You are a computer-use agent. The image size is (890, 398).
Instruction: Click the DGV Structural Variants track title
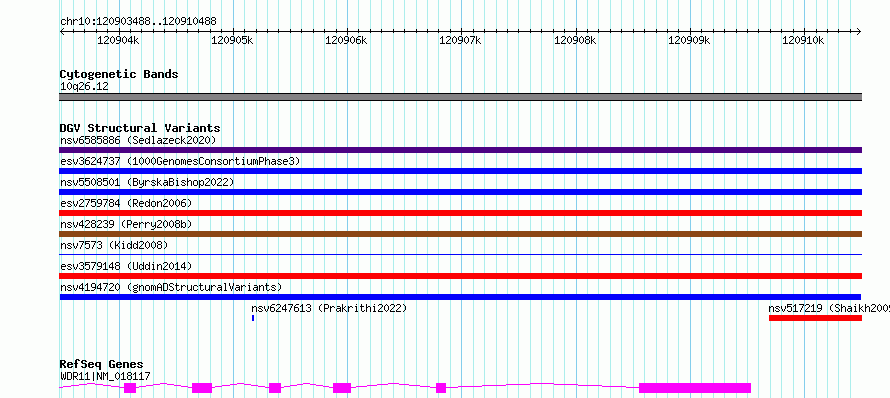140,128
